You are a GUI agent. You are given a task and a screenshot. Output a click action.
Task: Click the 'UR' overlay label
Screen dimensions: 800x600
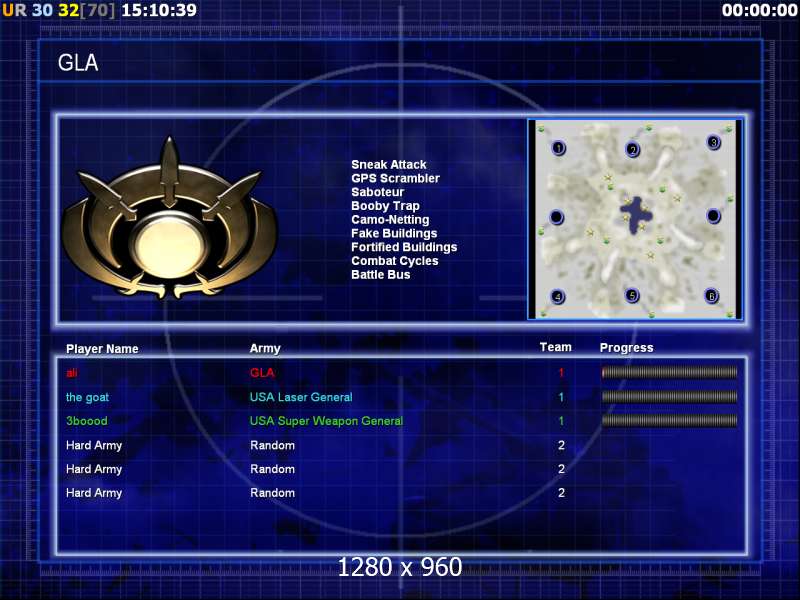[x=14, y=10]
